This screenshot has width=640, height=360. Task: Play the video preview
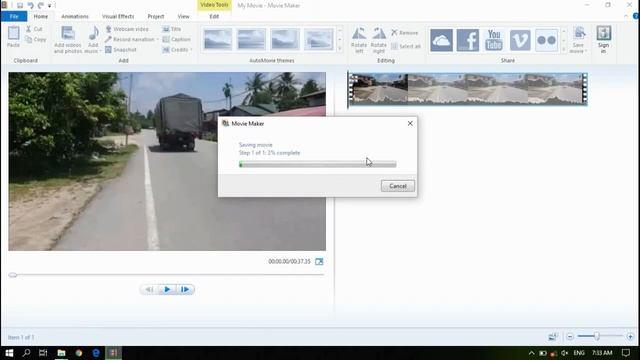[x=167, y=289]
